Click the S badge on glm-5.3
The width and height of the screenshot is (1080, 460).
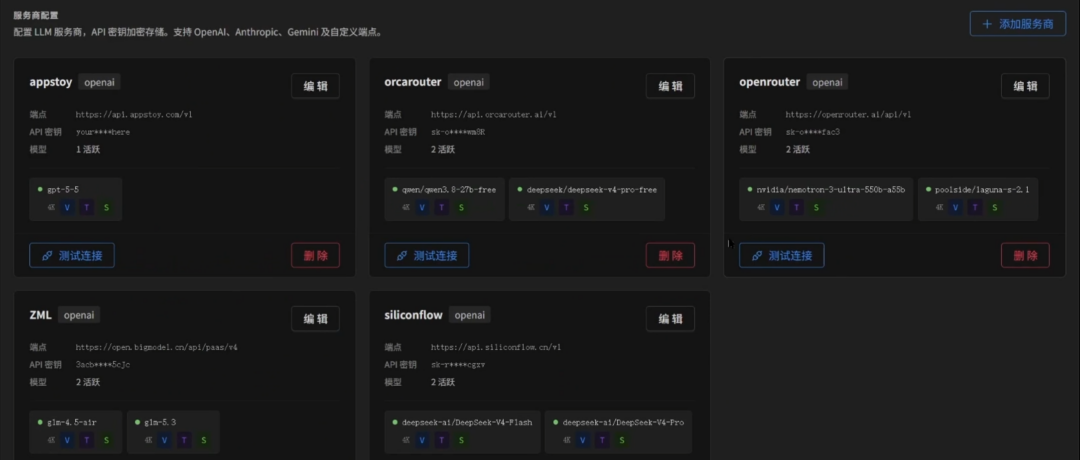(203, 440)
